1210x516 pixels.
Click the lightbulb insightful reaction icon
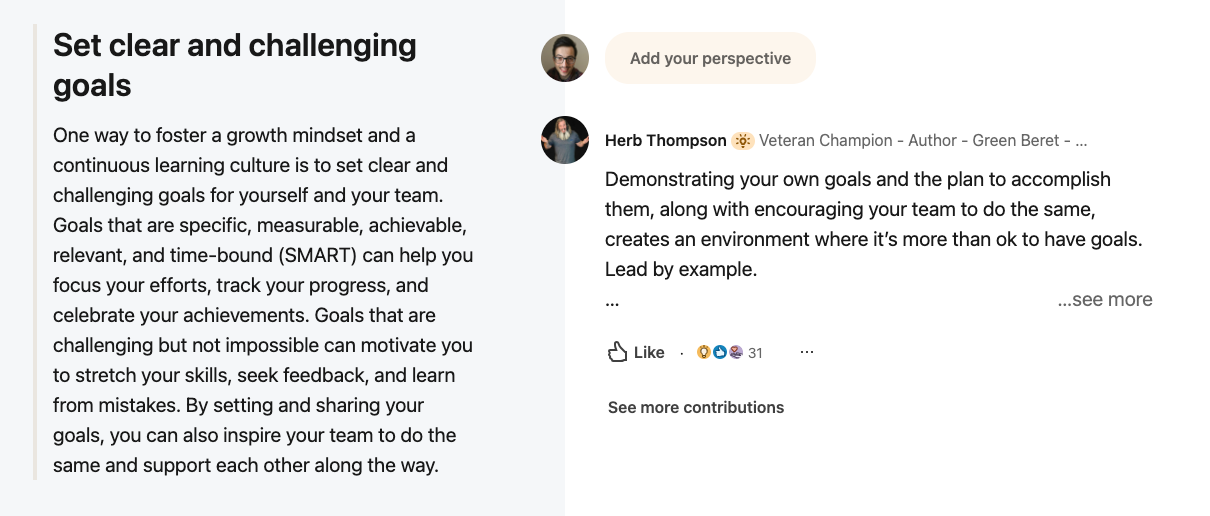[704, 352]
